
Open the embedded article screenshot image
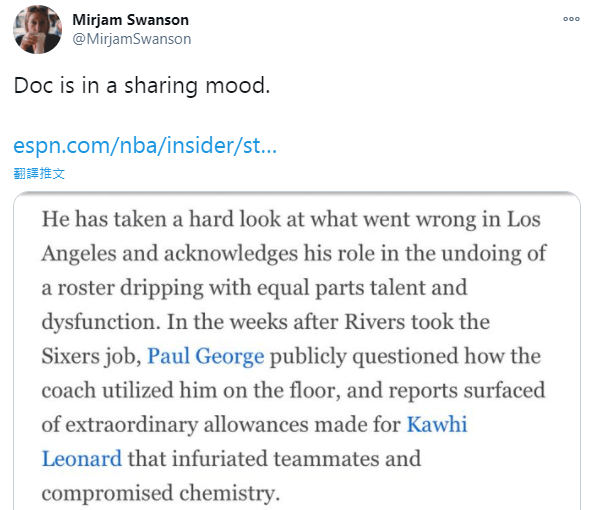pos(297,351)
